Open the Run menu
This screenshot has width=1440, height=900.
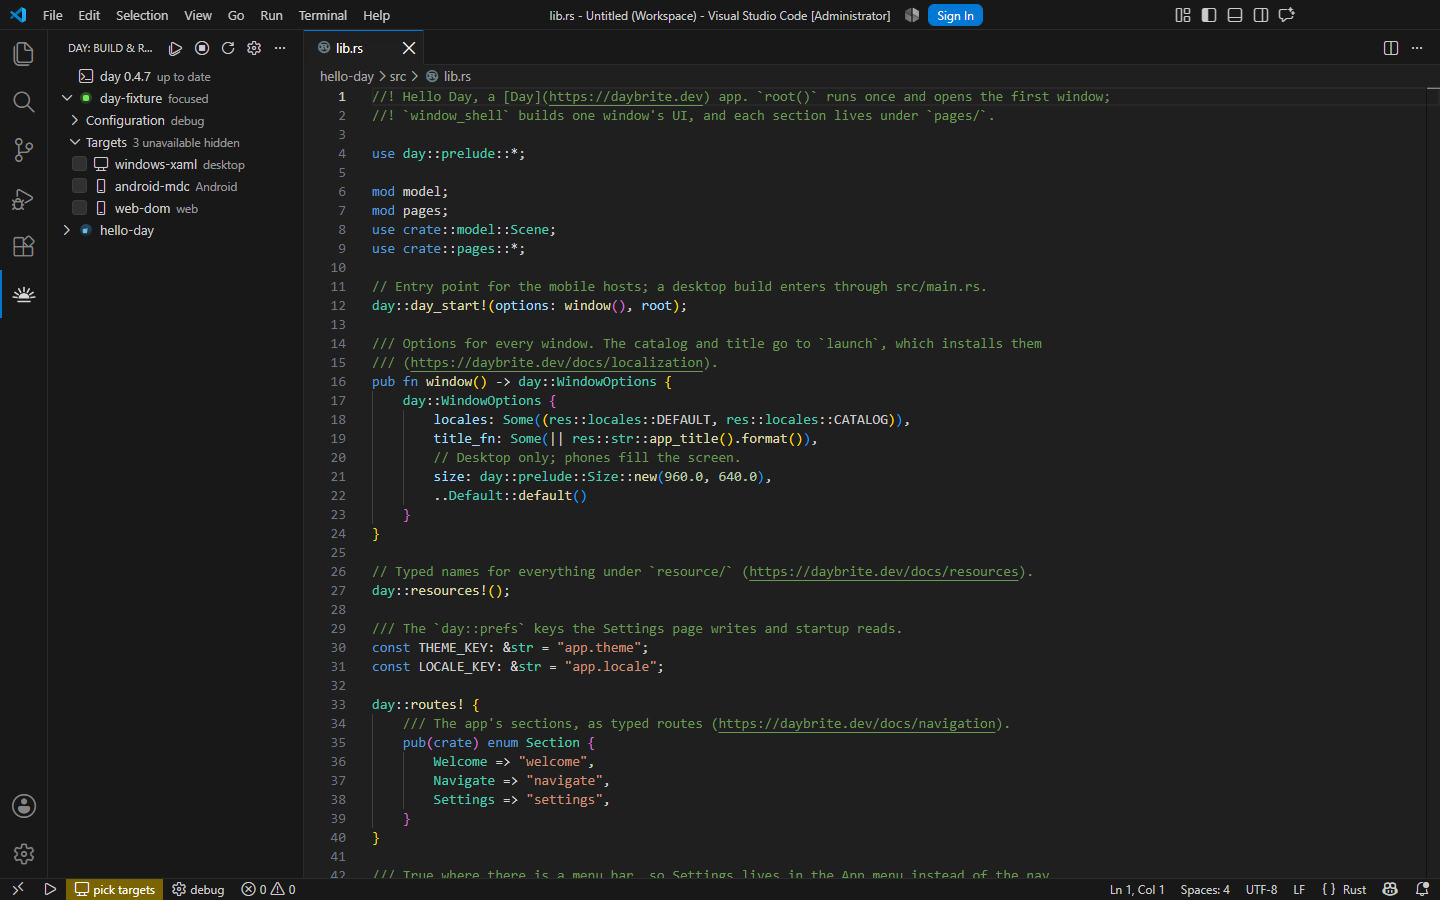click(x=271, y=15)
